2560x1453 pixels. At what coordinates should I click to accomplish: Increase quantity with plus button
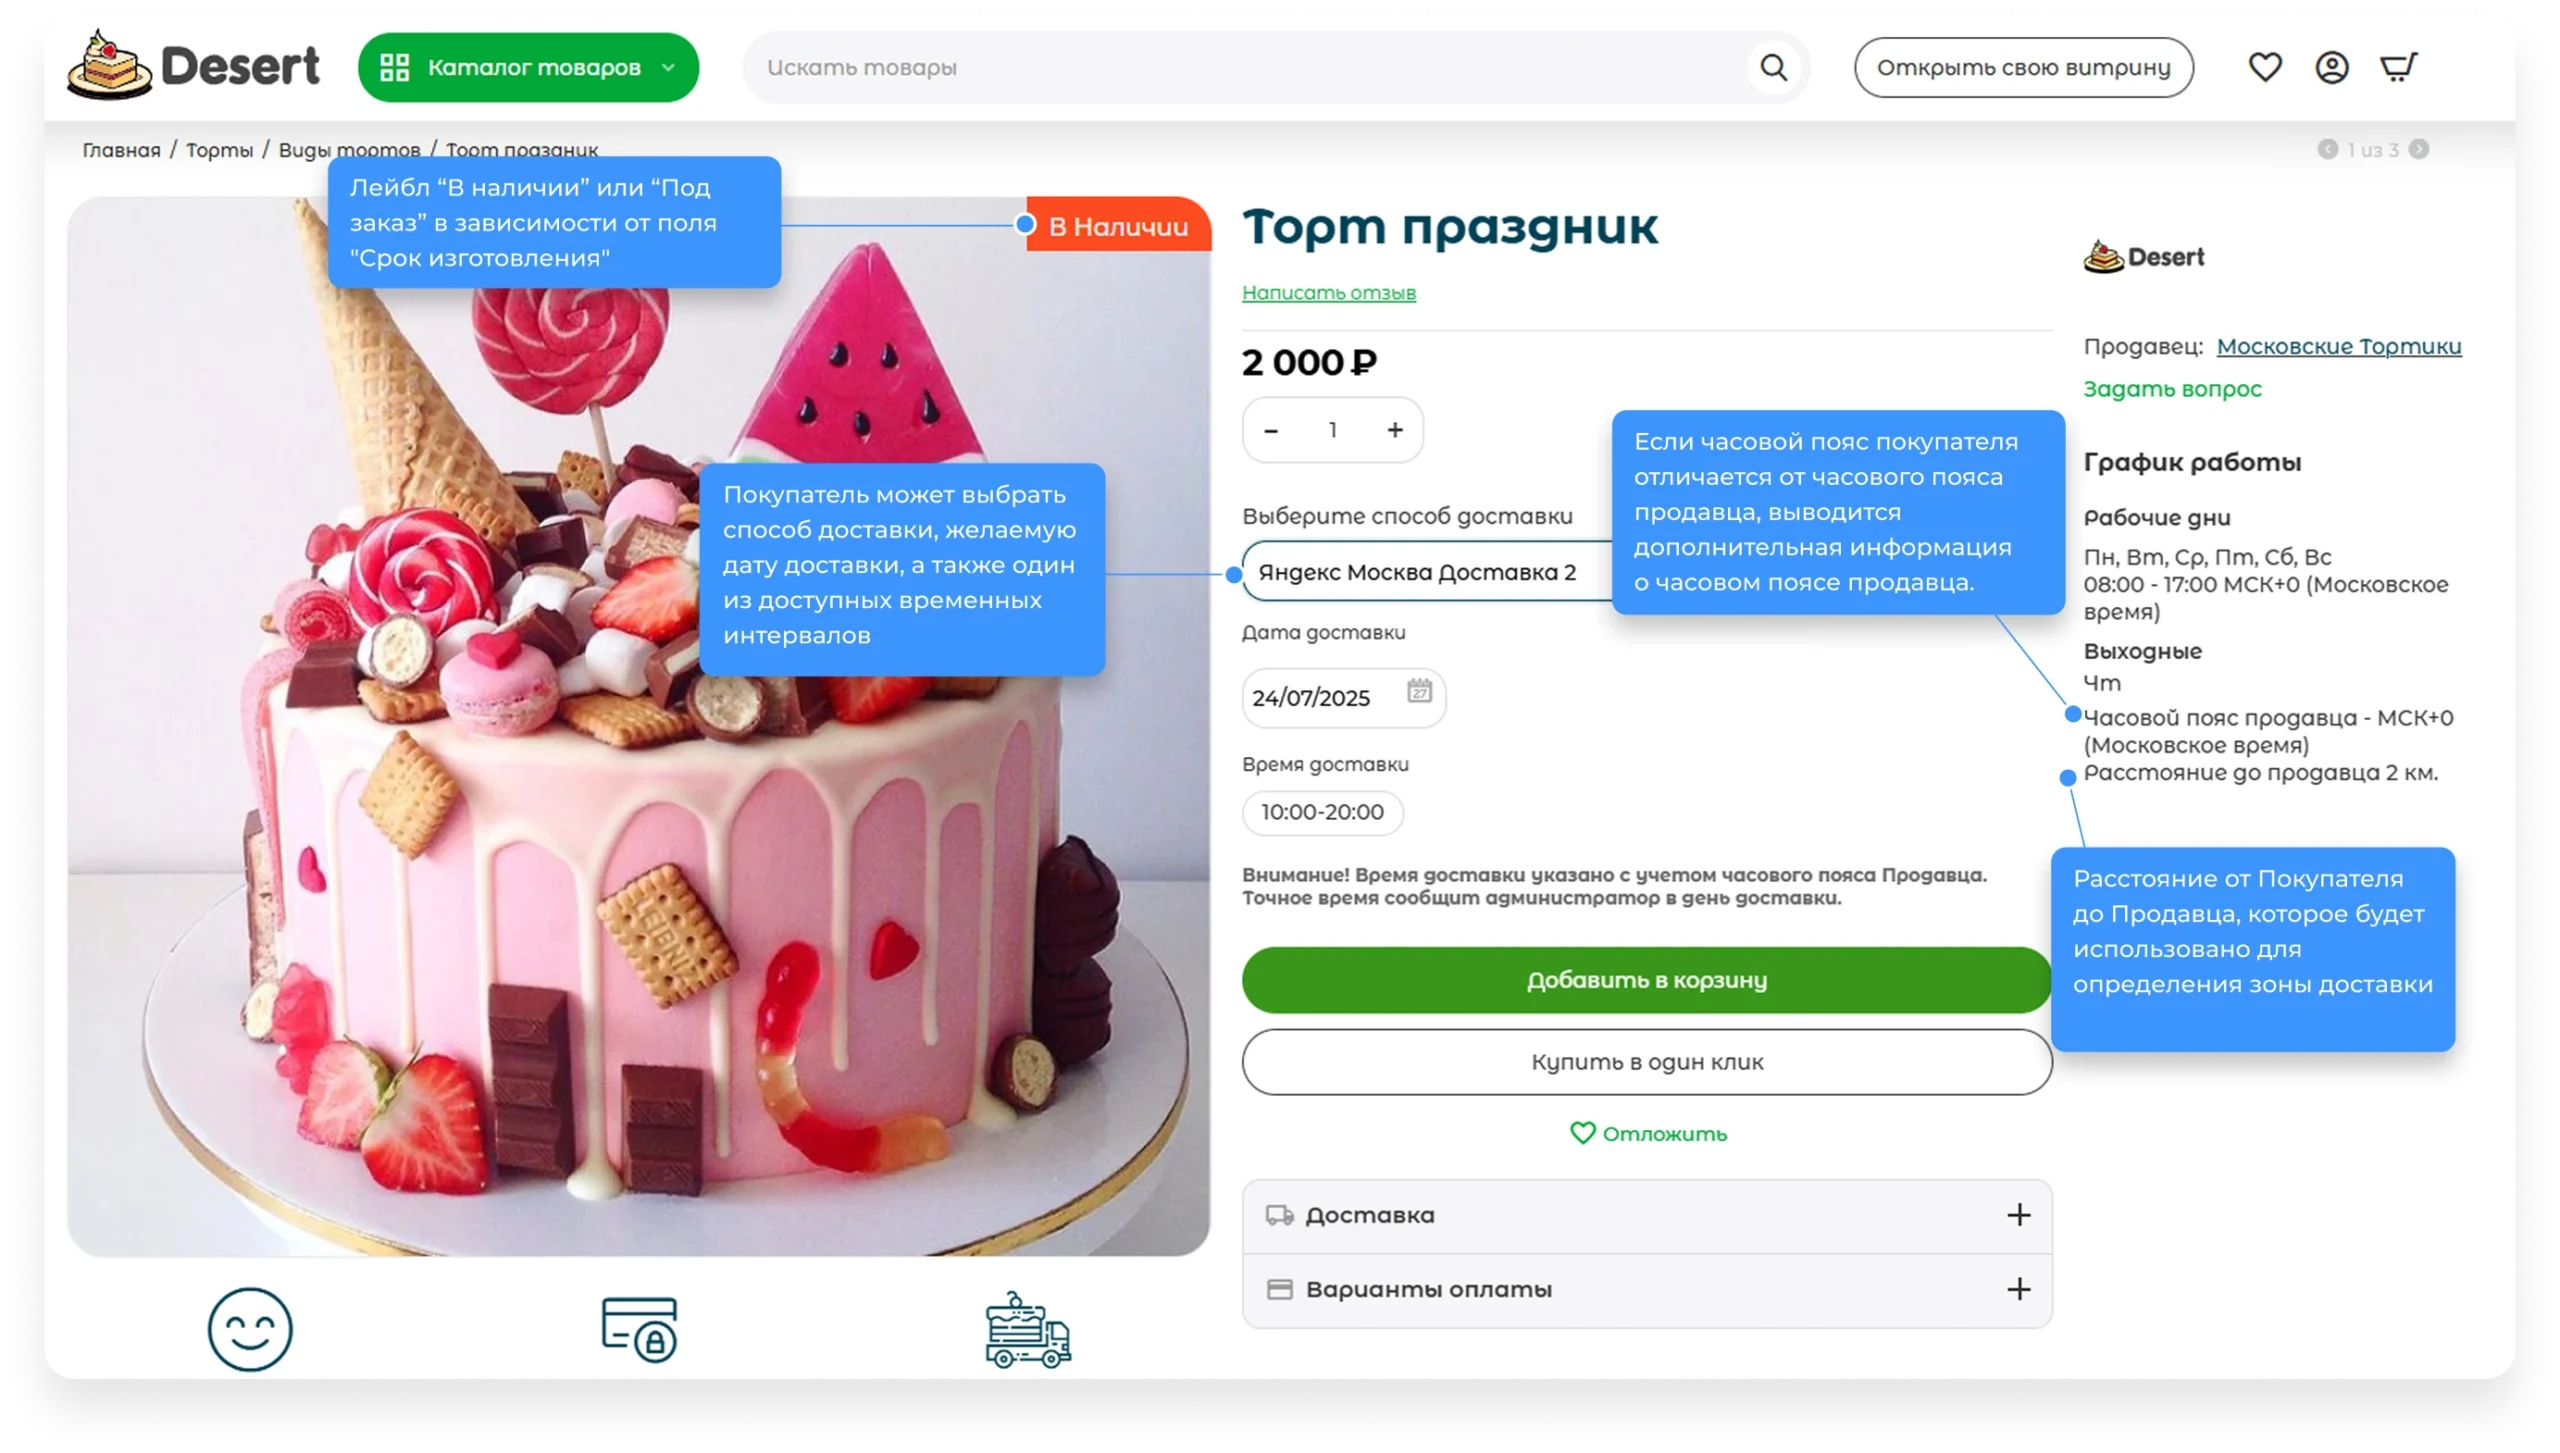[x=1395, y=430]
